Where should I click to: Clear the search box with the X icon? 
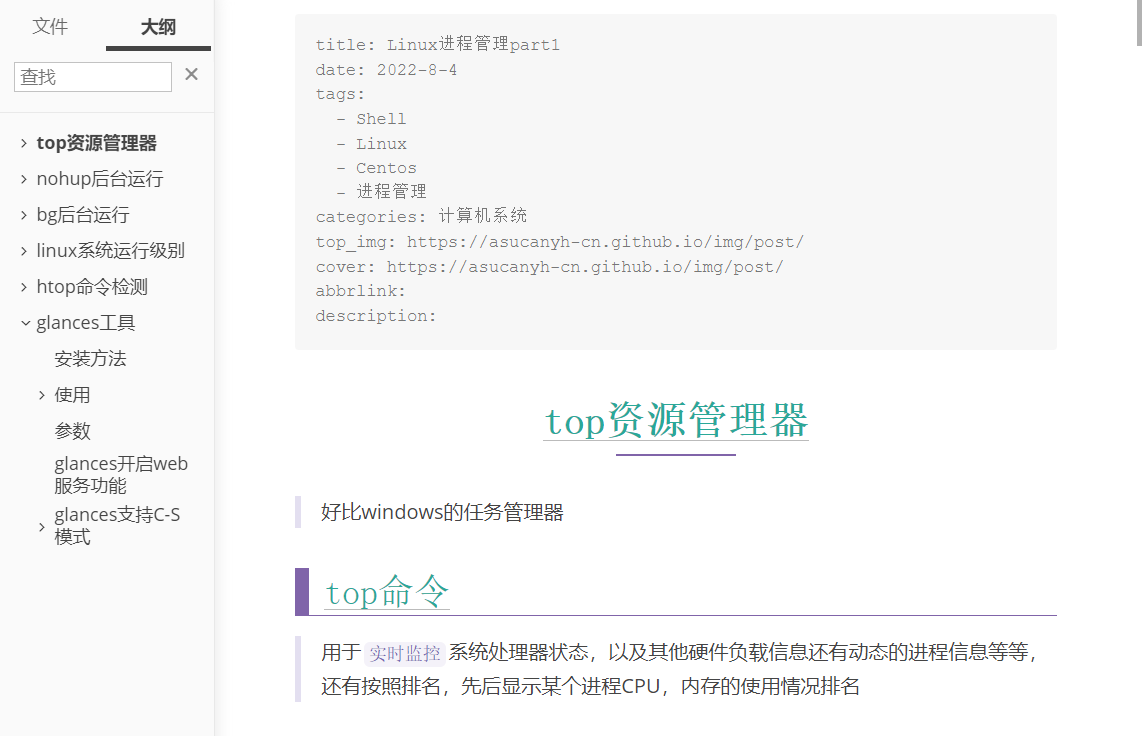tap(190, 73)
